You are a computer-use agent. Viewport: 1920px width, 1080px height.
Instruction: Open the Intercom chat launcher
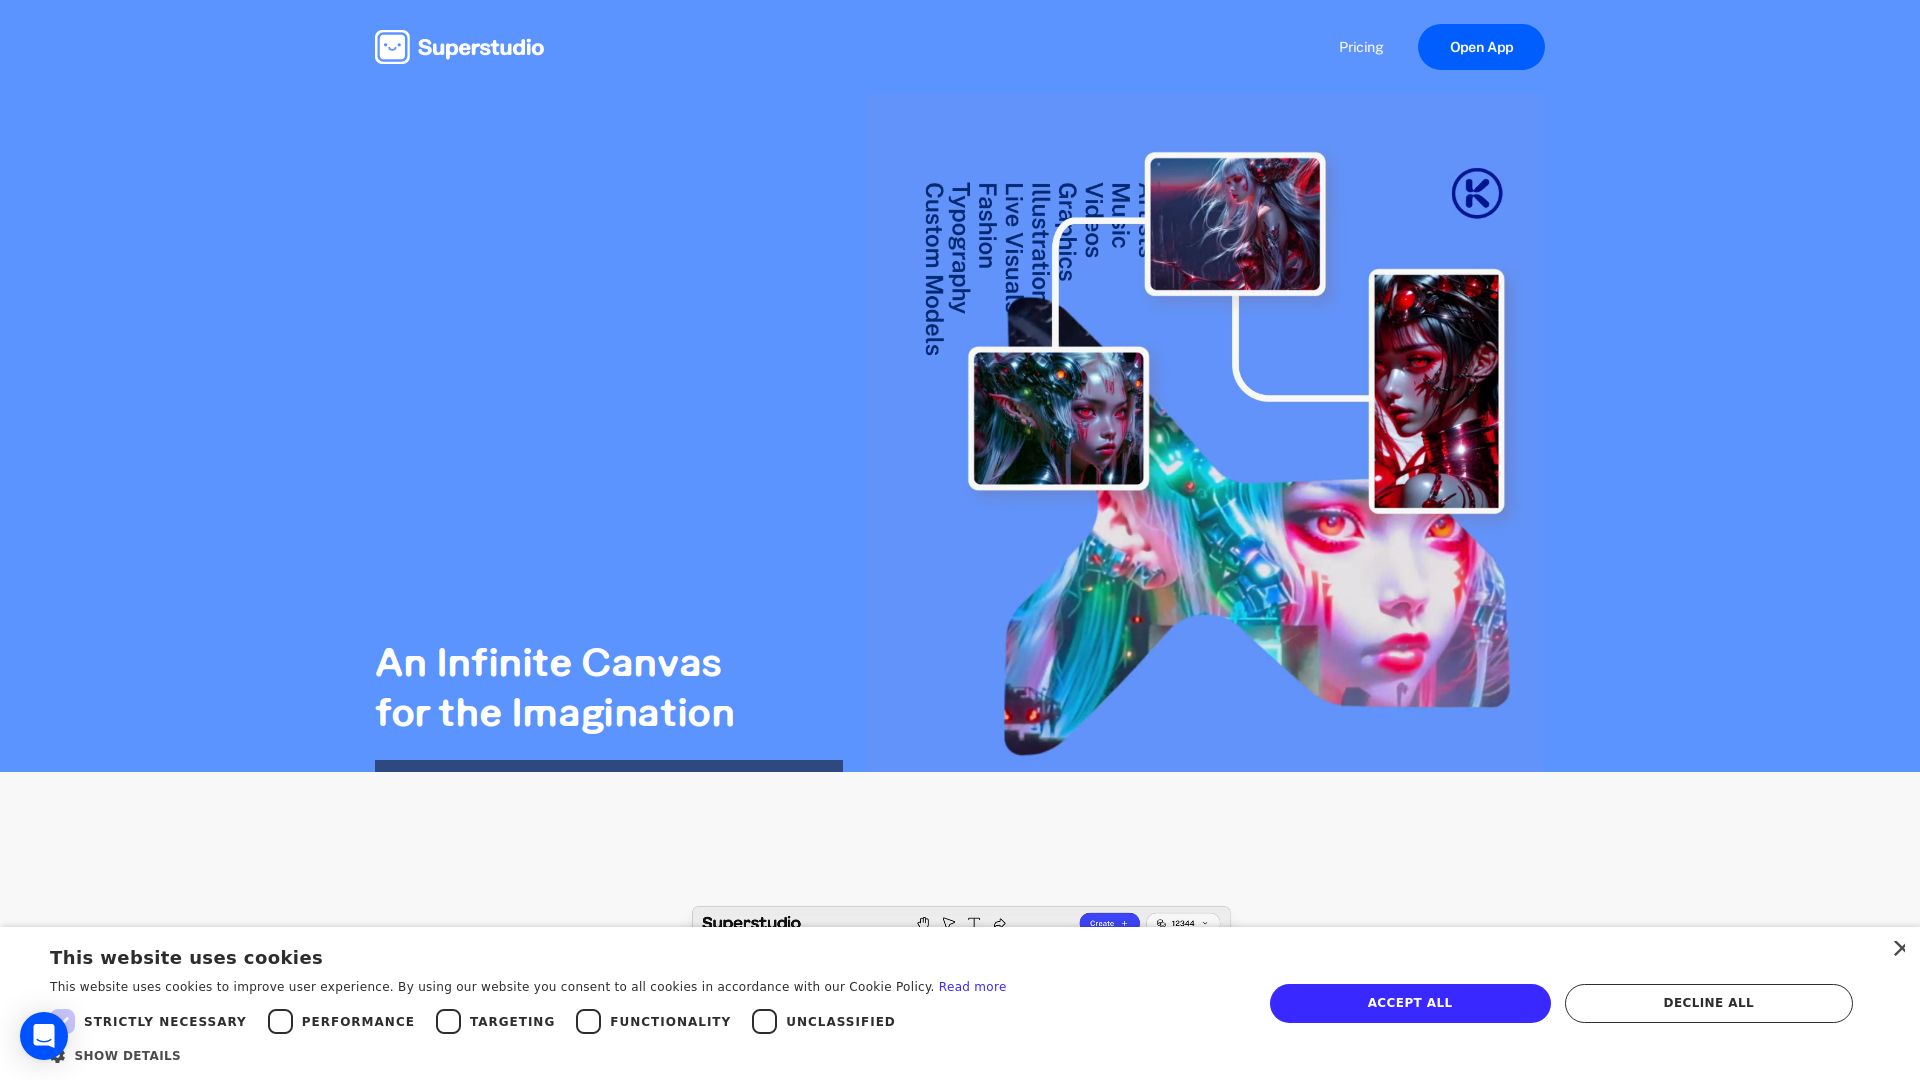pos(44,1036)
